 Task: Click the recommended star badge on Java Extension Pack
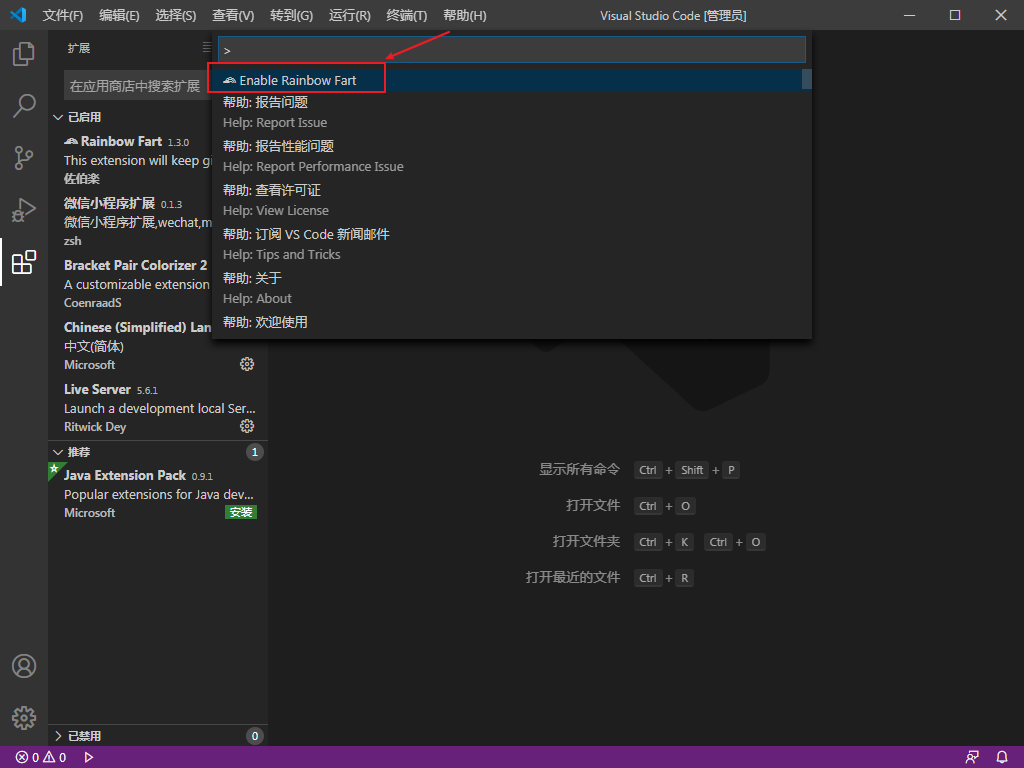tap(54, 469)
